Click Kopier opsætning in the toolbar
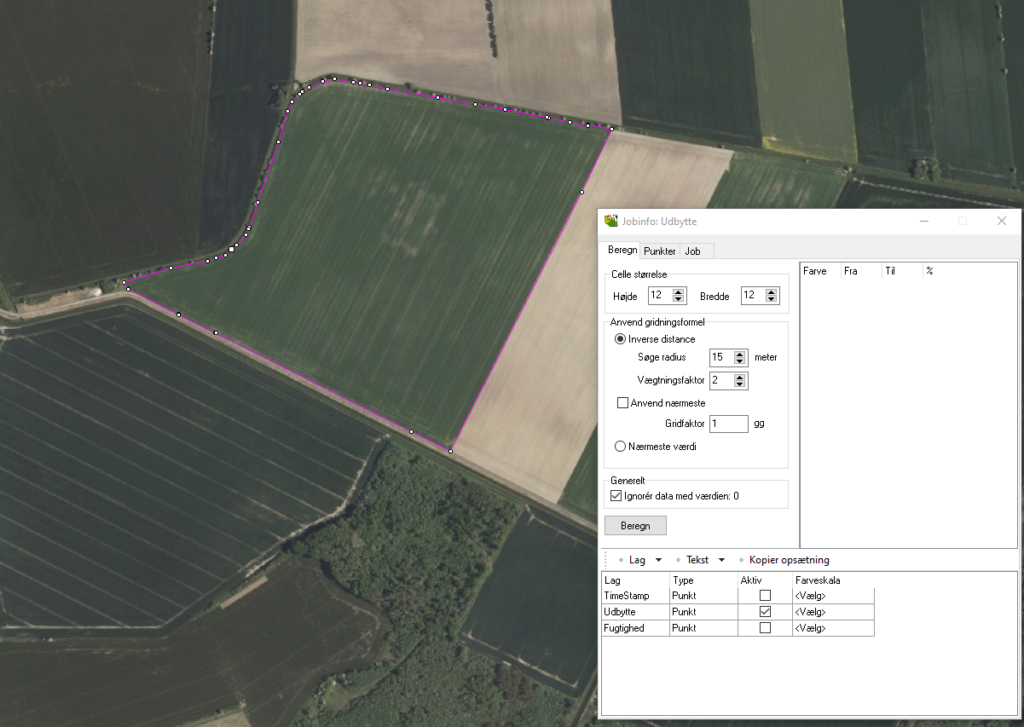Screen dimensions: 1024x727 tap(788, 560)
